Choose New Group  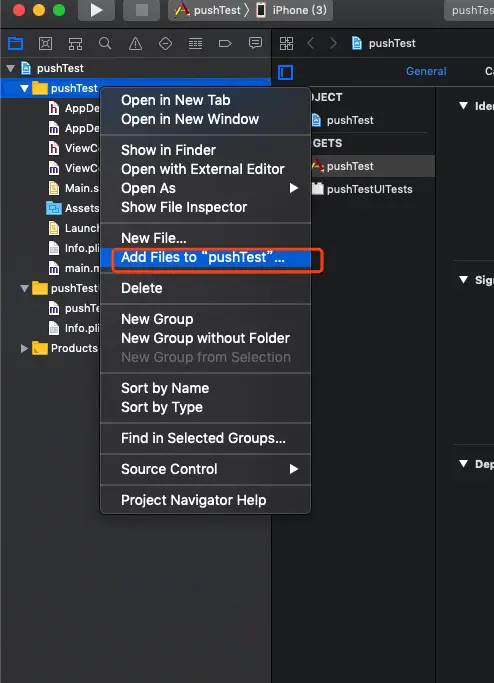205,319
